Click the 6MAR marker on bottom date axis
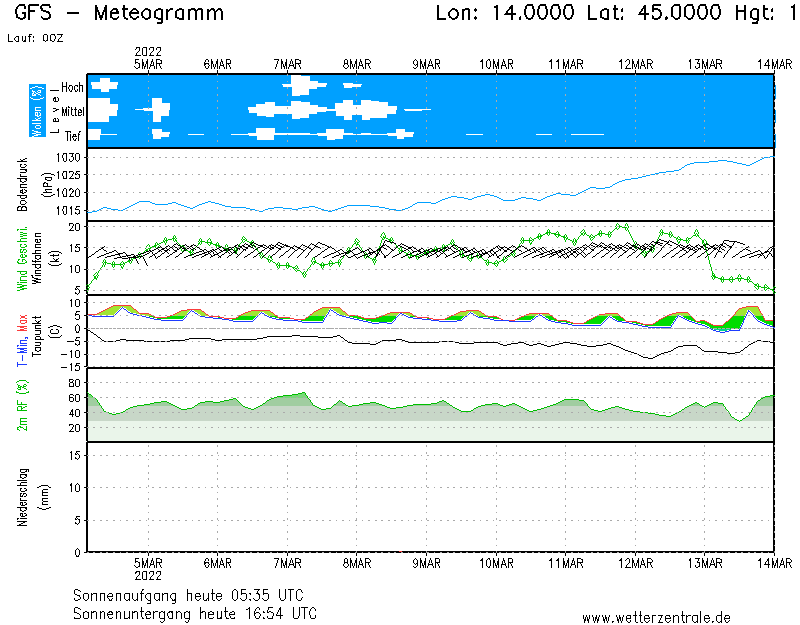 pyautogui.click(x=217, y=562)
